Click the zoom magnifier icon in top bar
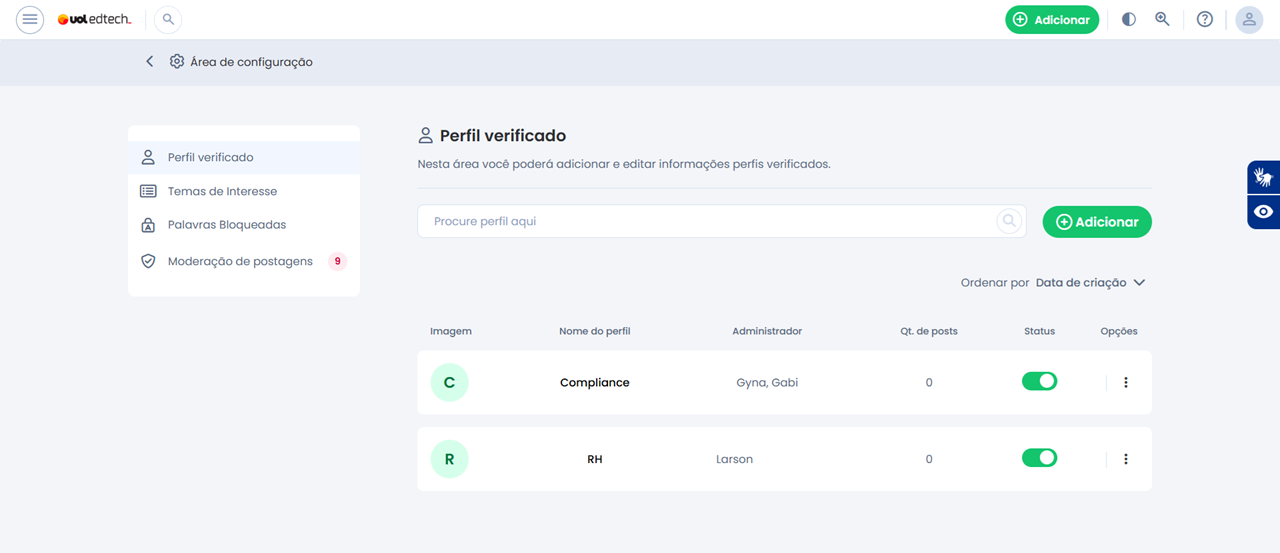 1162,19
